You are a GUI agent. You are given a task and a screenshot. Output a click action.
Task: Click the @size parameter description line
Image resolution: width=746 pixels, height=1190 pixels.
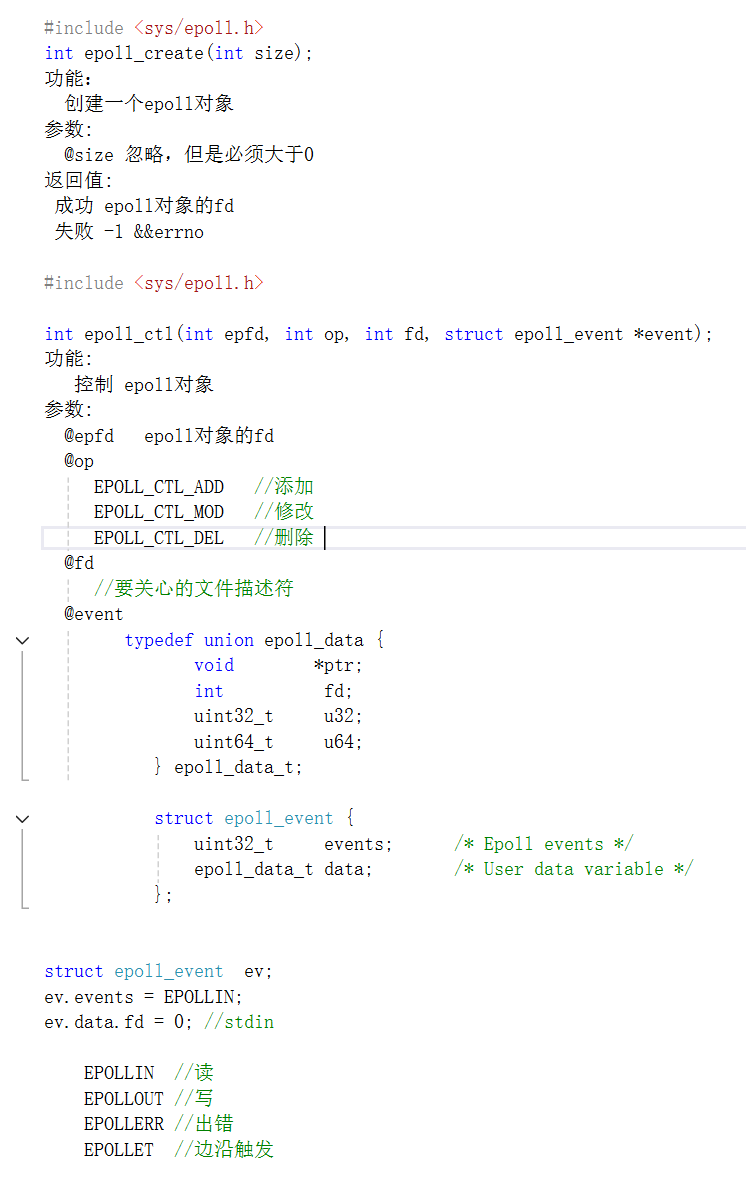tap(189, 155)
